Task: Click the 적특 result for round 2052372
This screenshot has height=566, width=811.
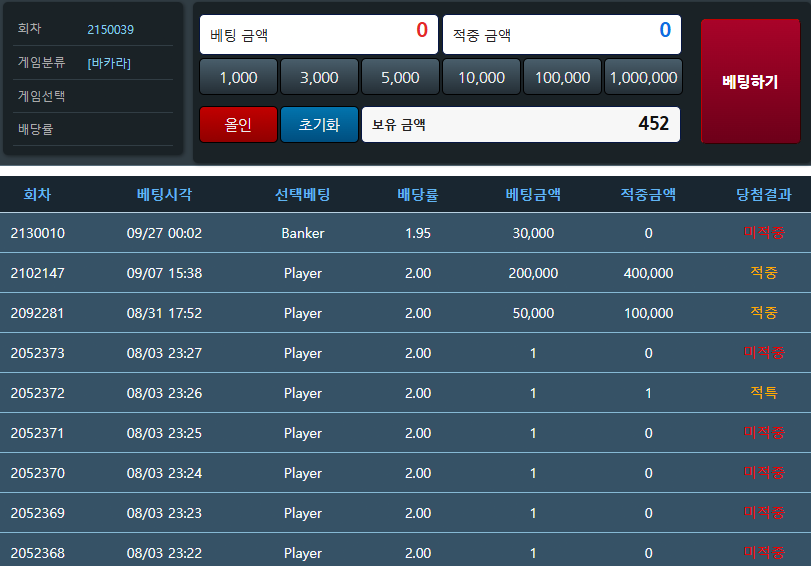Action: [x=764, y=392]
